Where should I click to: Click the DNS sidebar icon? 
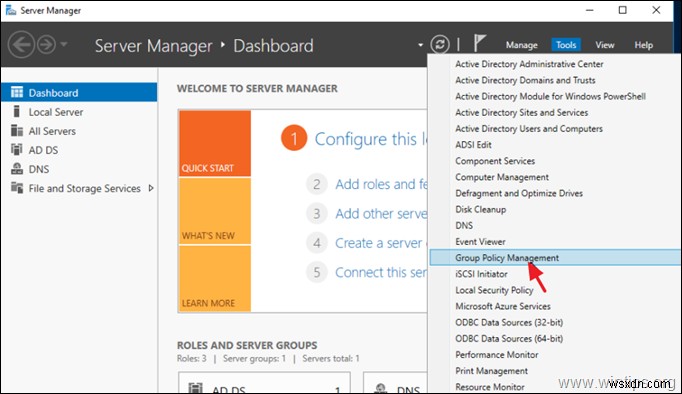tap(17, 169)
